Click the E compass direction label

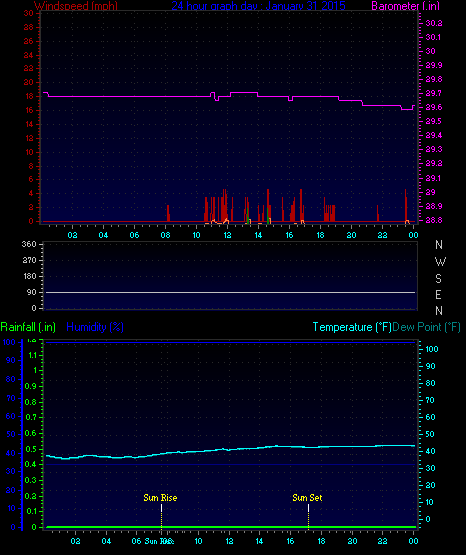coord(438,294)
